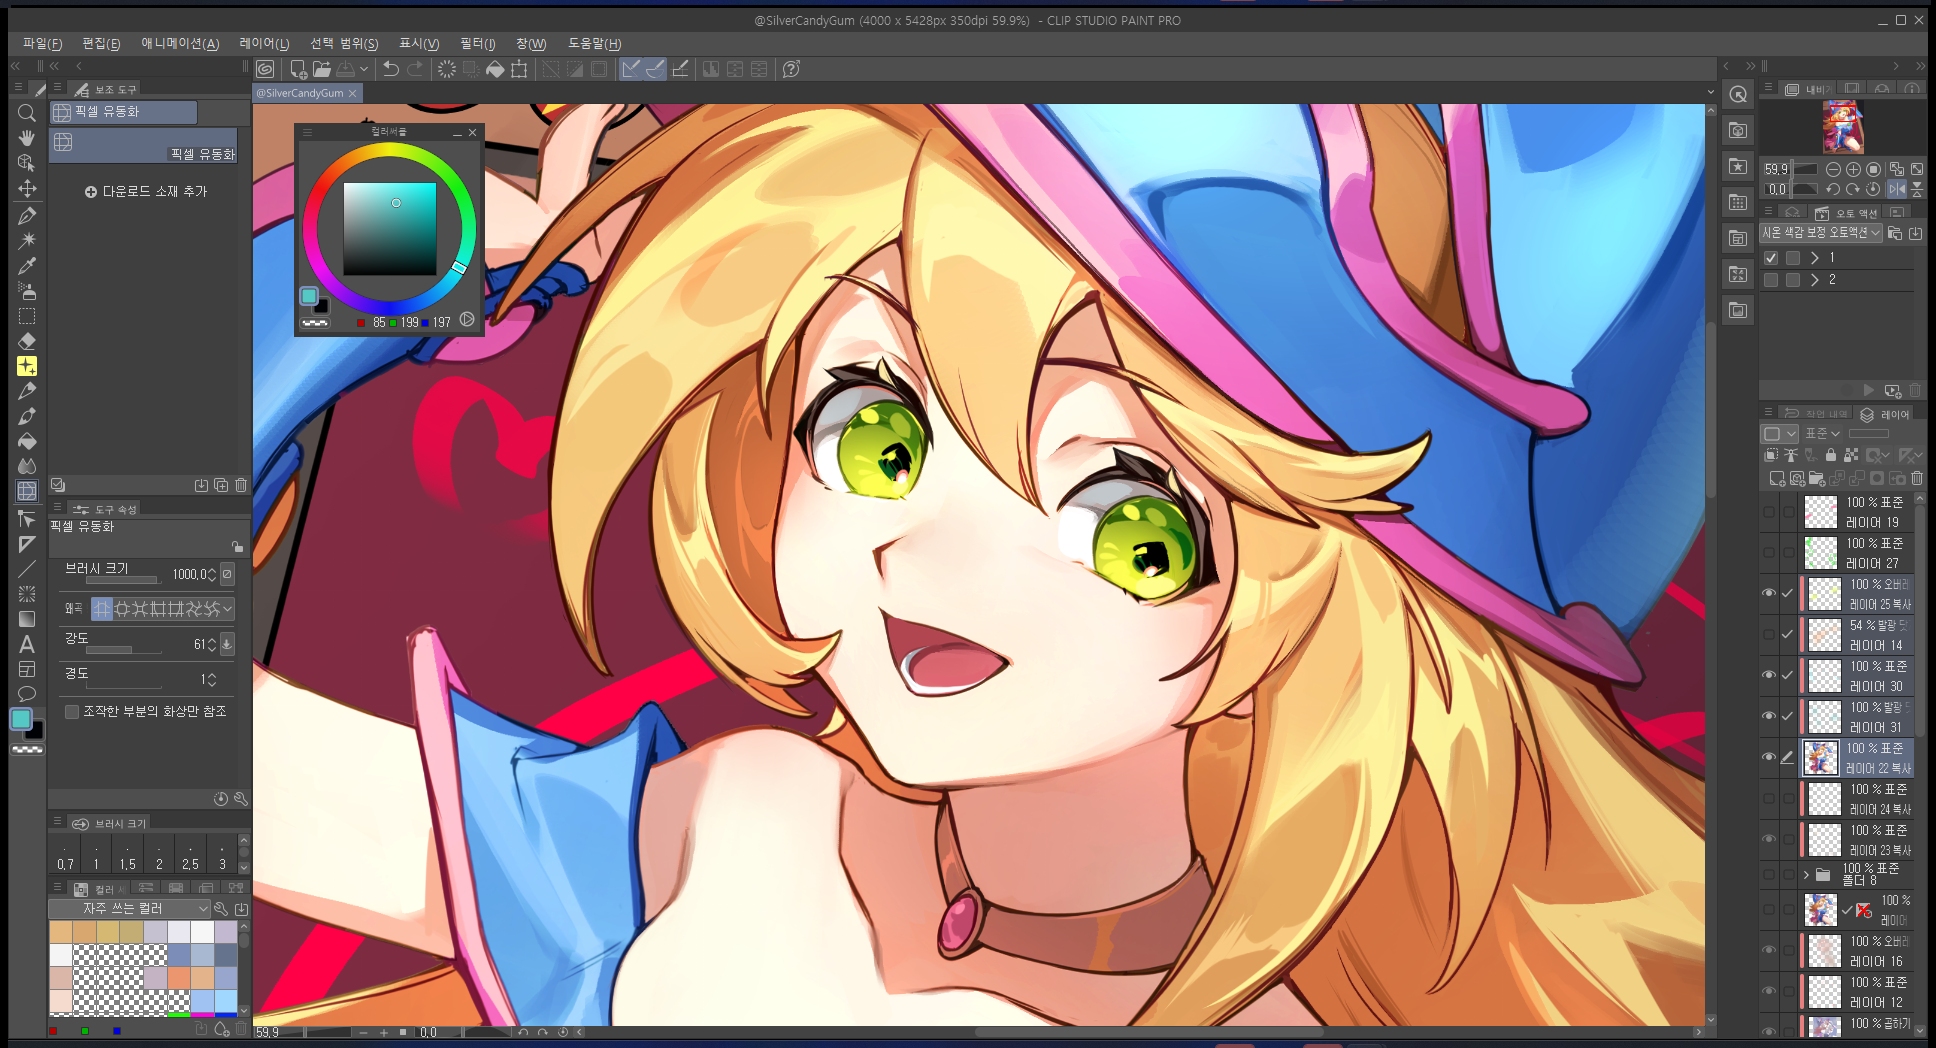Screen dimensions: 1936x1048
Task: Pick the Hand (move view) tool
Action: click(27, 138)
